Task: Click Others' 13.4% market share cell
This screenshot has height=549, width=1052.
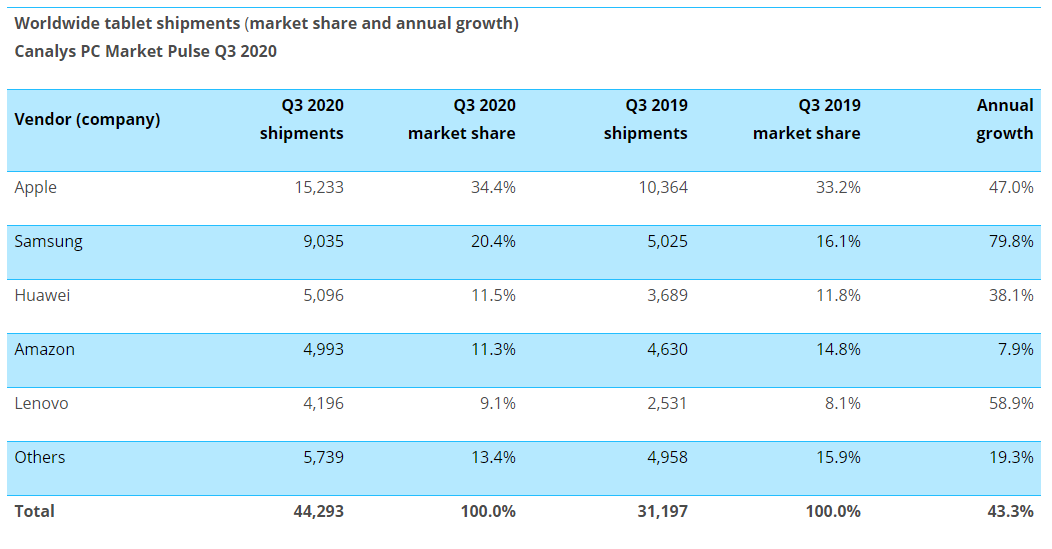Action: pos(493,458)
